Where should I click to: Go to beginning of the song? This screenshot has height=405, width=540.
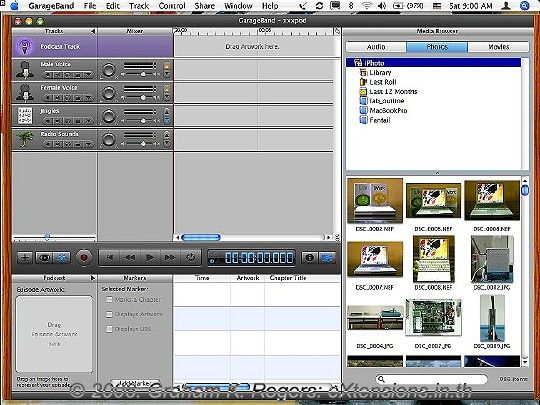[x=110, y=258]
